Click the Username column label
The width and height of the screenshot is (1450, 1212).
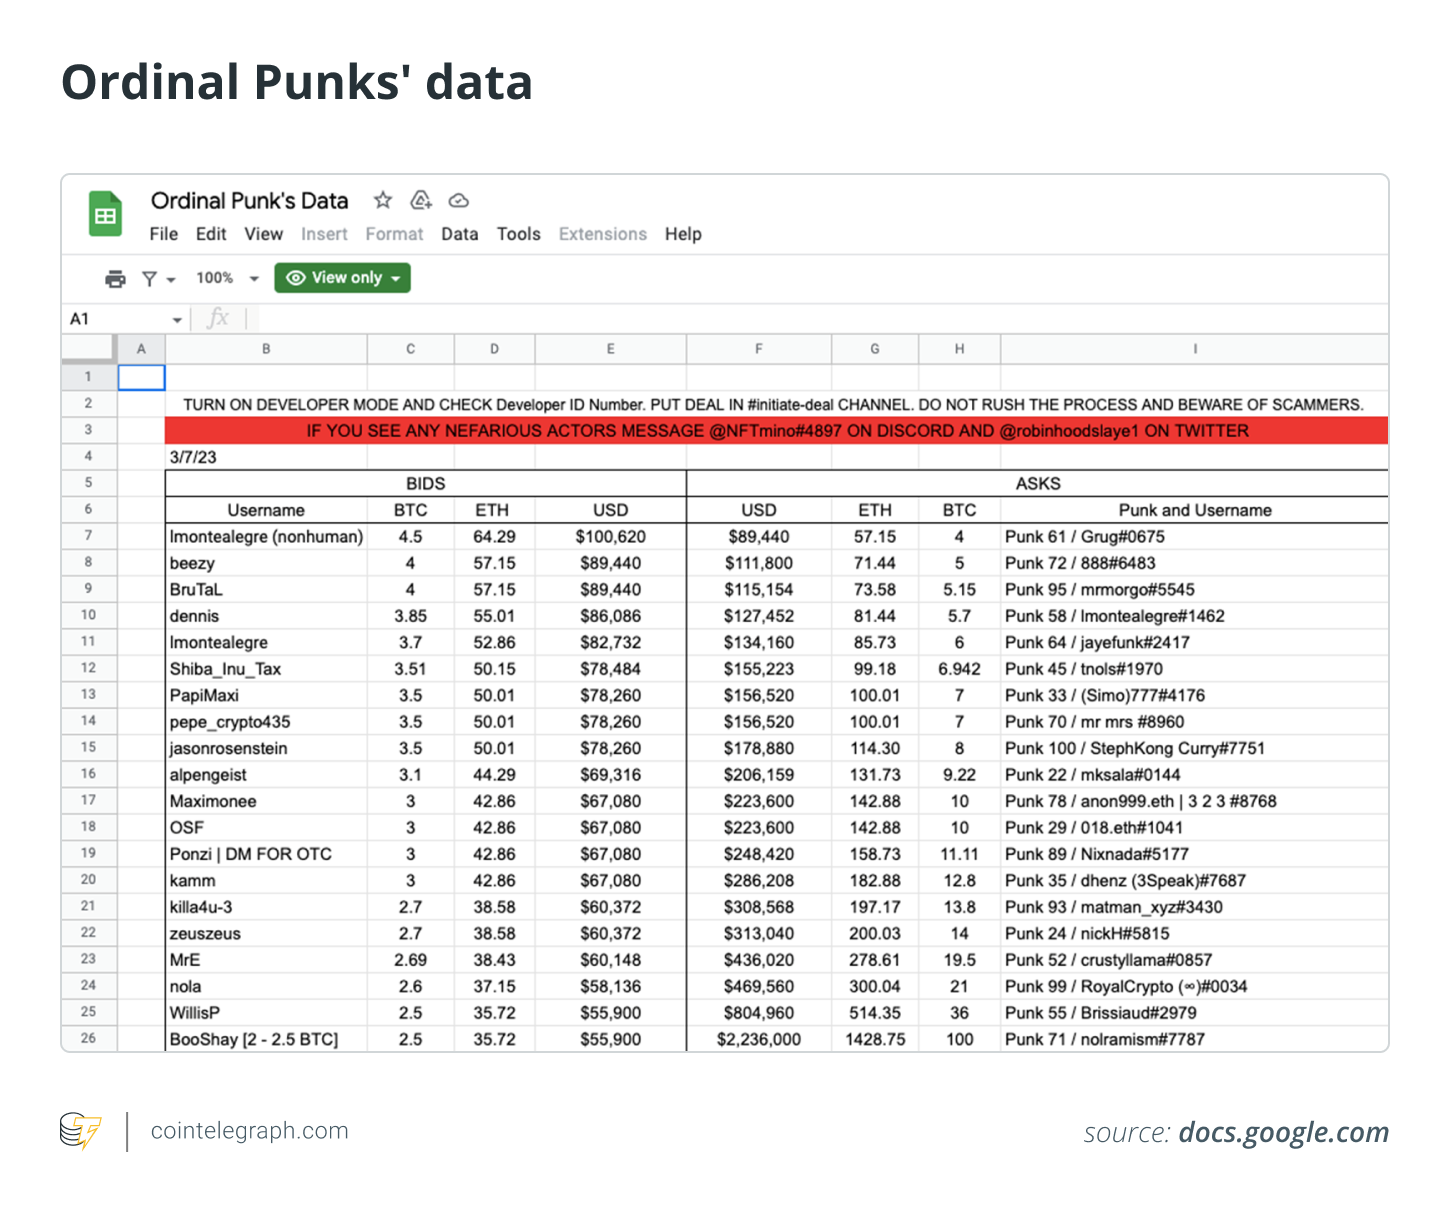click(x=266, y=510)
